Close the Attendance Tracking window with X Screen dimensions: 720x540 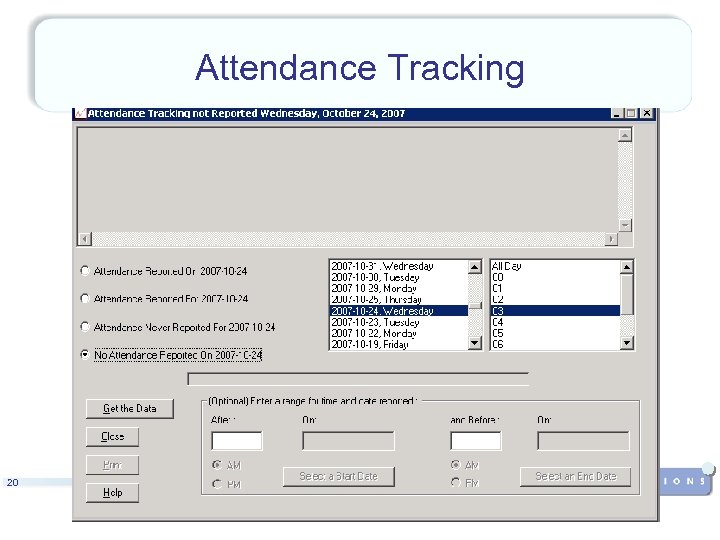[x=647, y=113]
